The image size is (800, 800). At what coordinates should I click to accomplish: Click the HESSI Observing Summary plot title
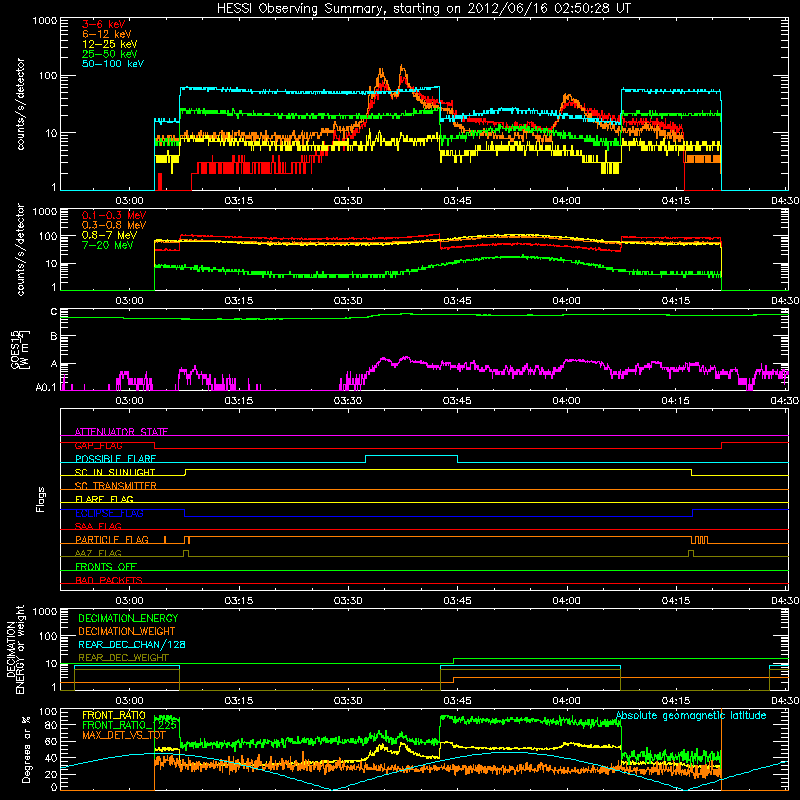pos(424,9)
